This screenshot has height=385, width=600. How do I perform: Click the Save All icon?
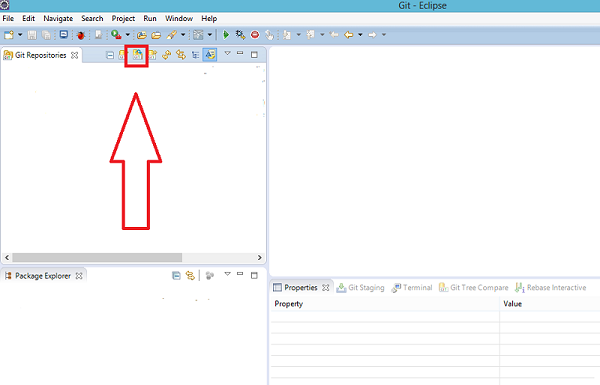pos(46,35)
